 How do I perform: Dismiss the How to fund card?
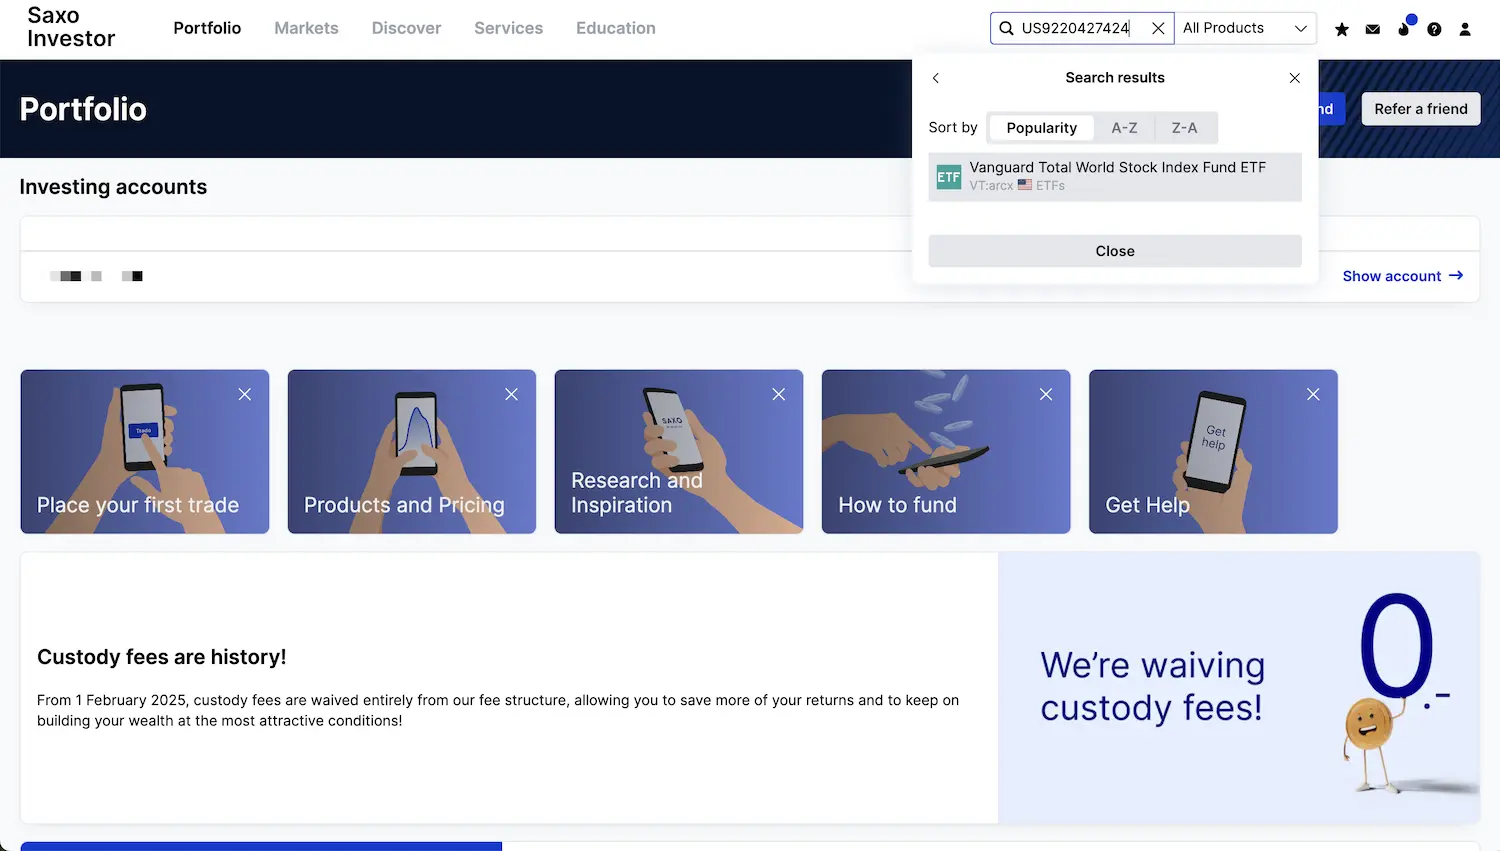pos(1046,395)
